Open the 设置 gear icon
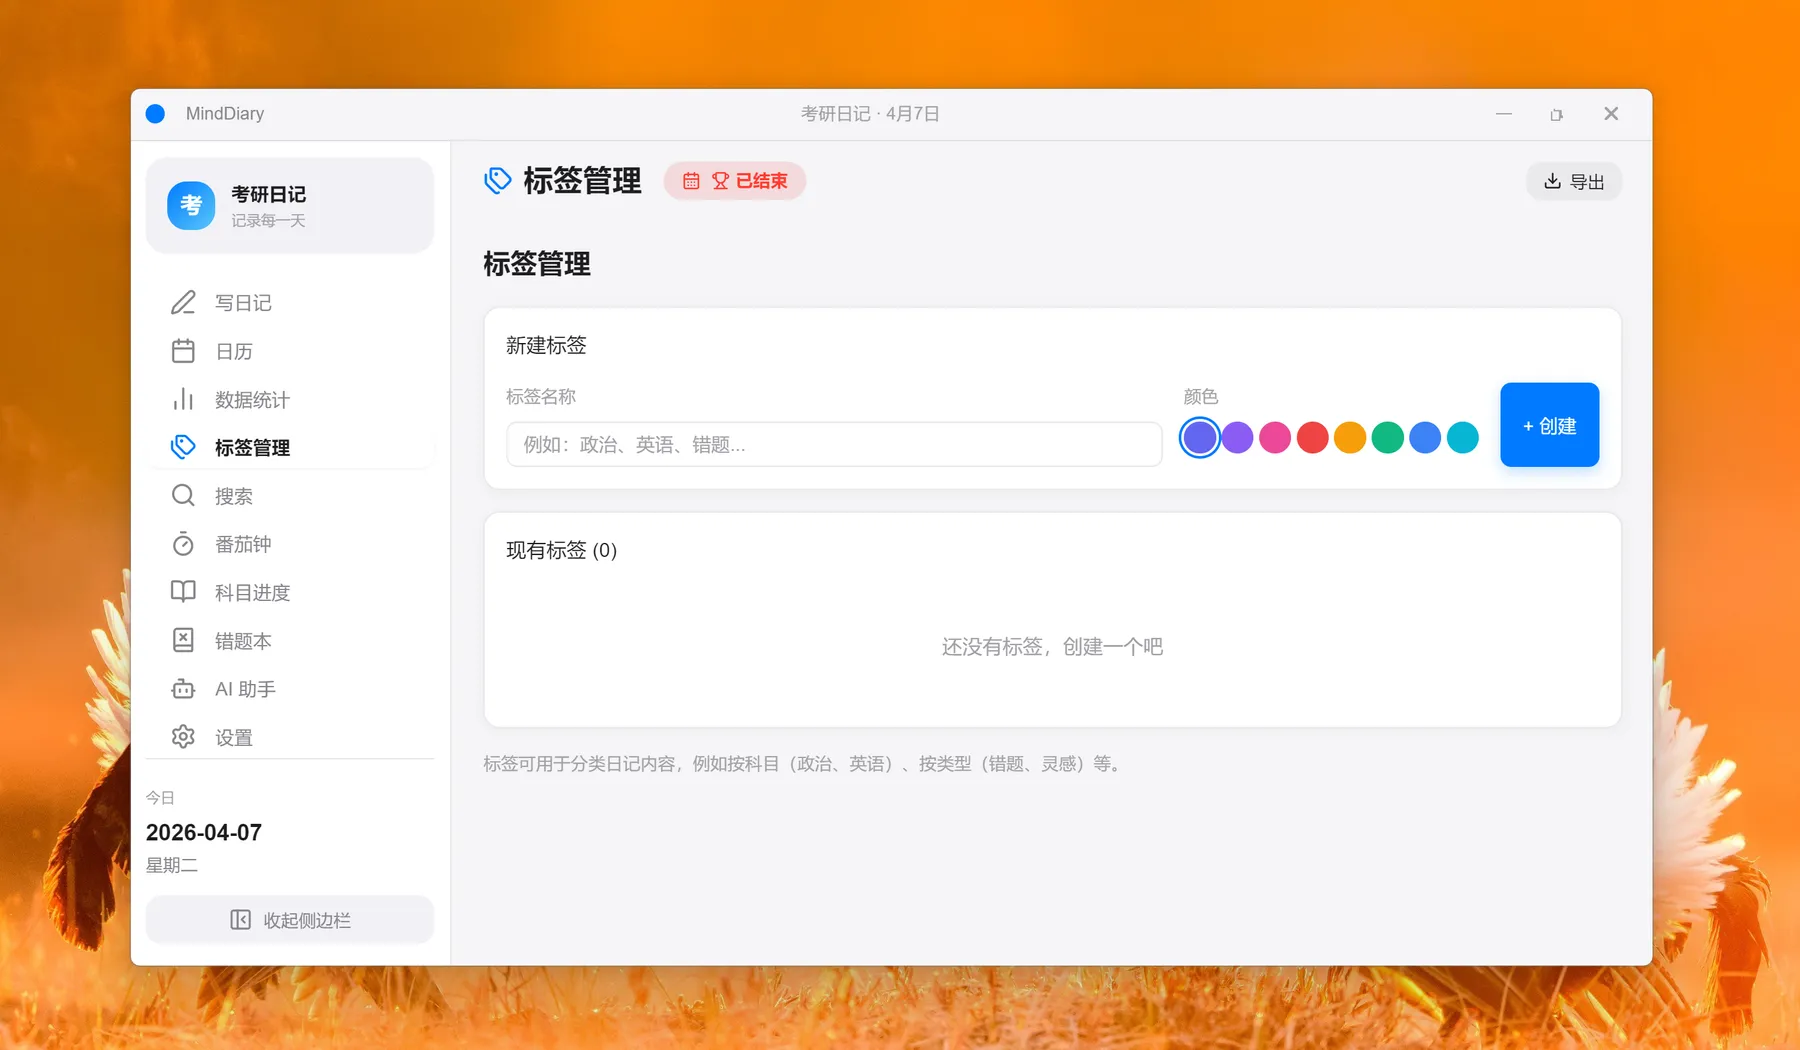1800x1050 pixels. click(x=183, y=737)
